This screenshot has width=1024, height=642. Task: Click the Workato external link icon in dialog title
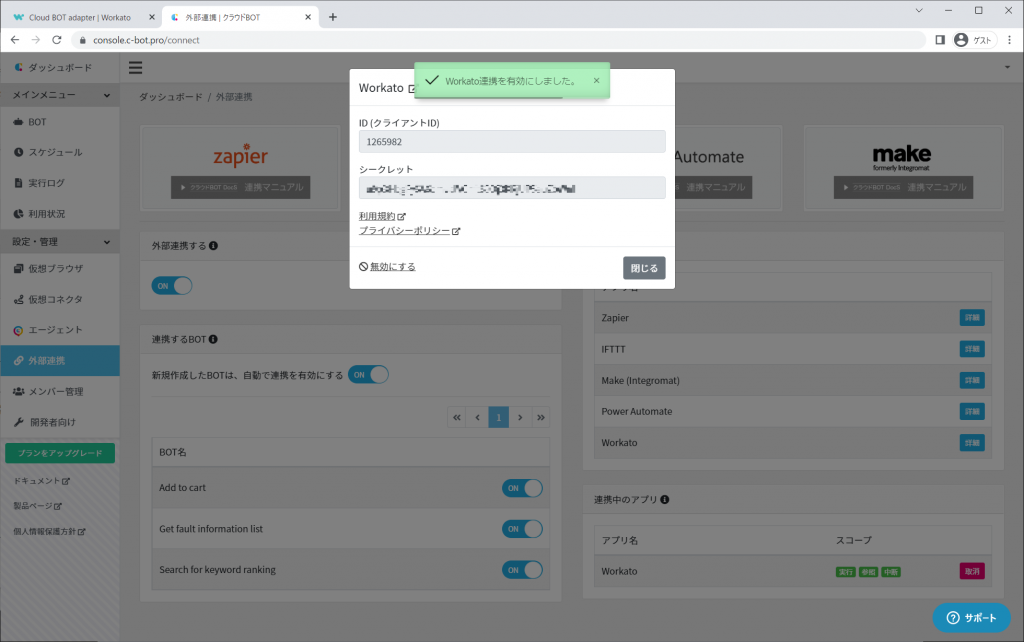tap(411, 88)
